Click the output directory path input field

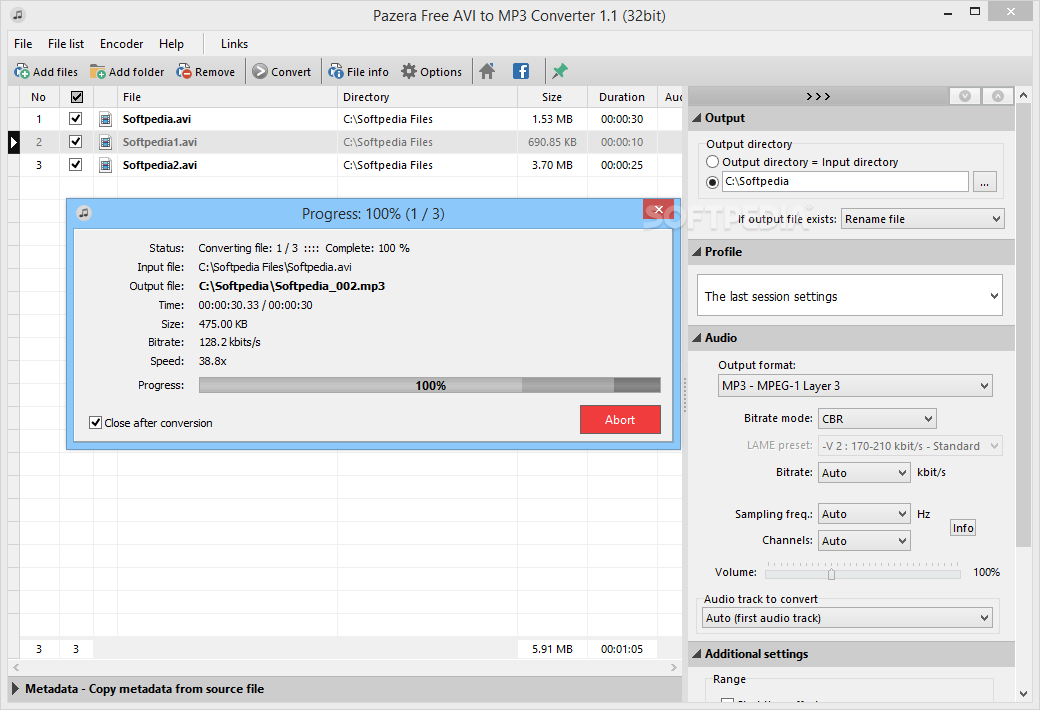pos(846,182)
